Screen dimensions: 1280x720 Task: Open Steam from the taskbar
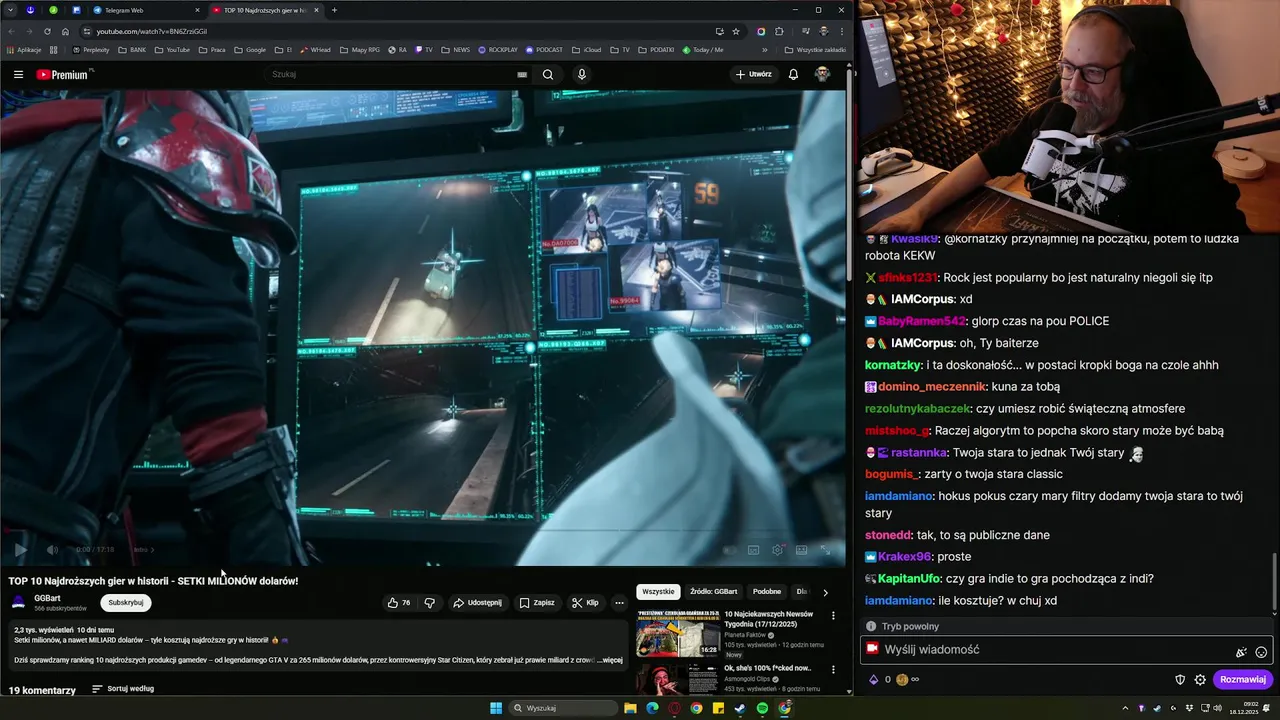click(740, 708)
